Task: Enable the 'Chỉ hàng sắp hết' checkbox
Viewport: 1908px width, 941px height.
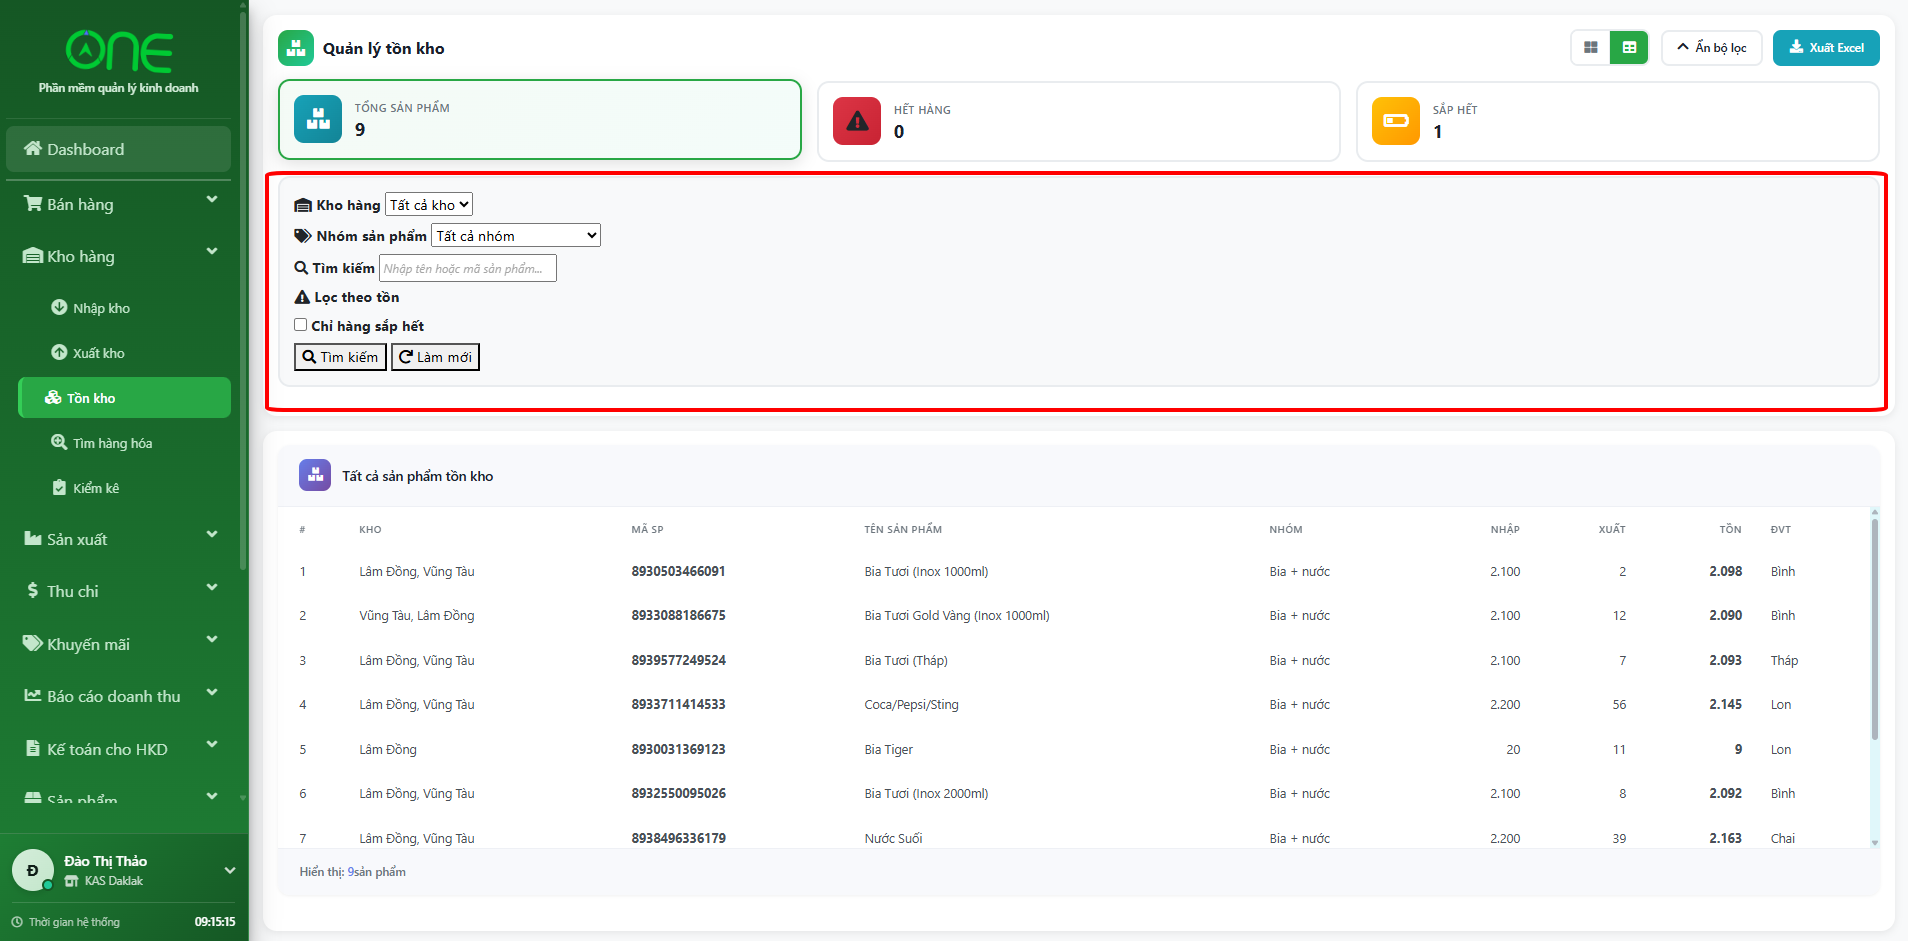Action: click(x=300, y=325)
